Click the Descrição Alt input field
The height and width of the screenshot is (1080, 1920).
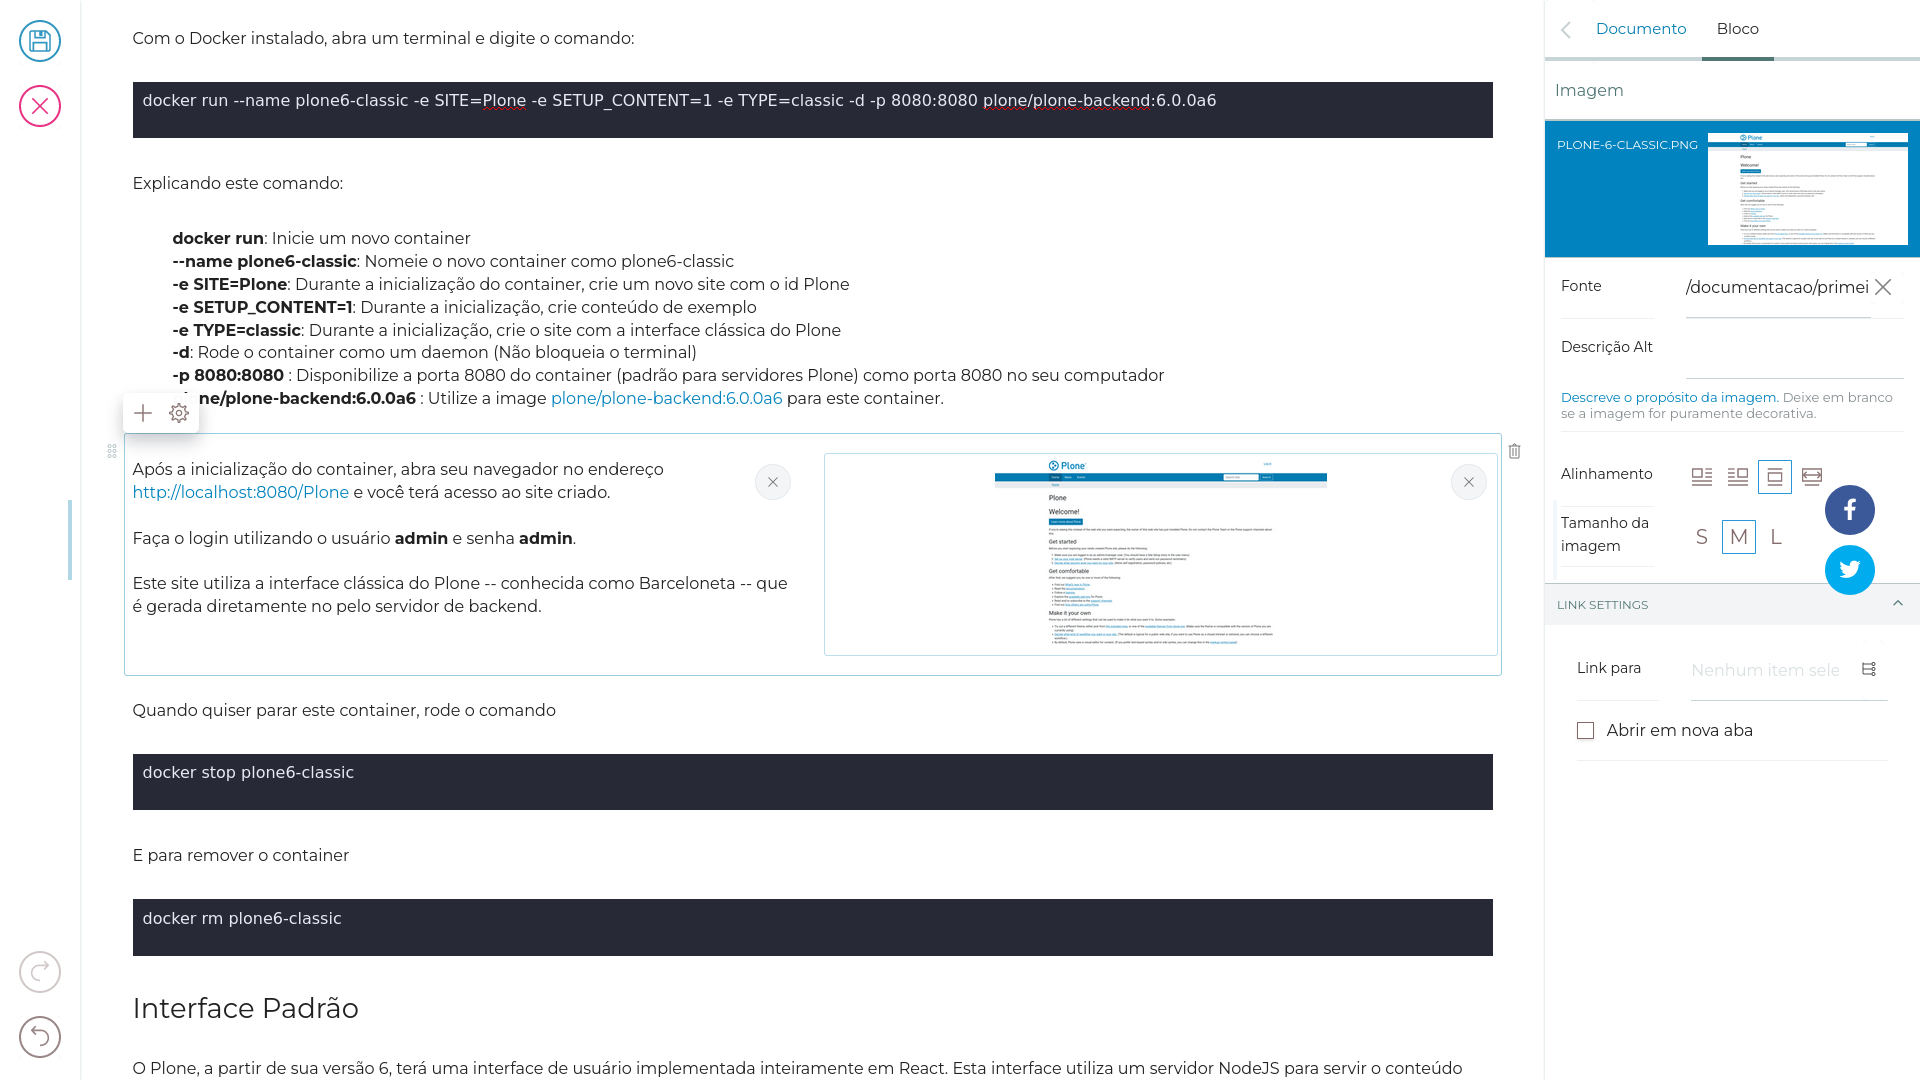click(1795, 349)
